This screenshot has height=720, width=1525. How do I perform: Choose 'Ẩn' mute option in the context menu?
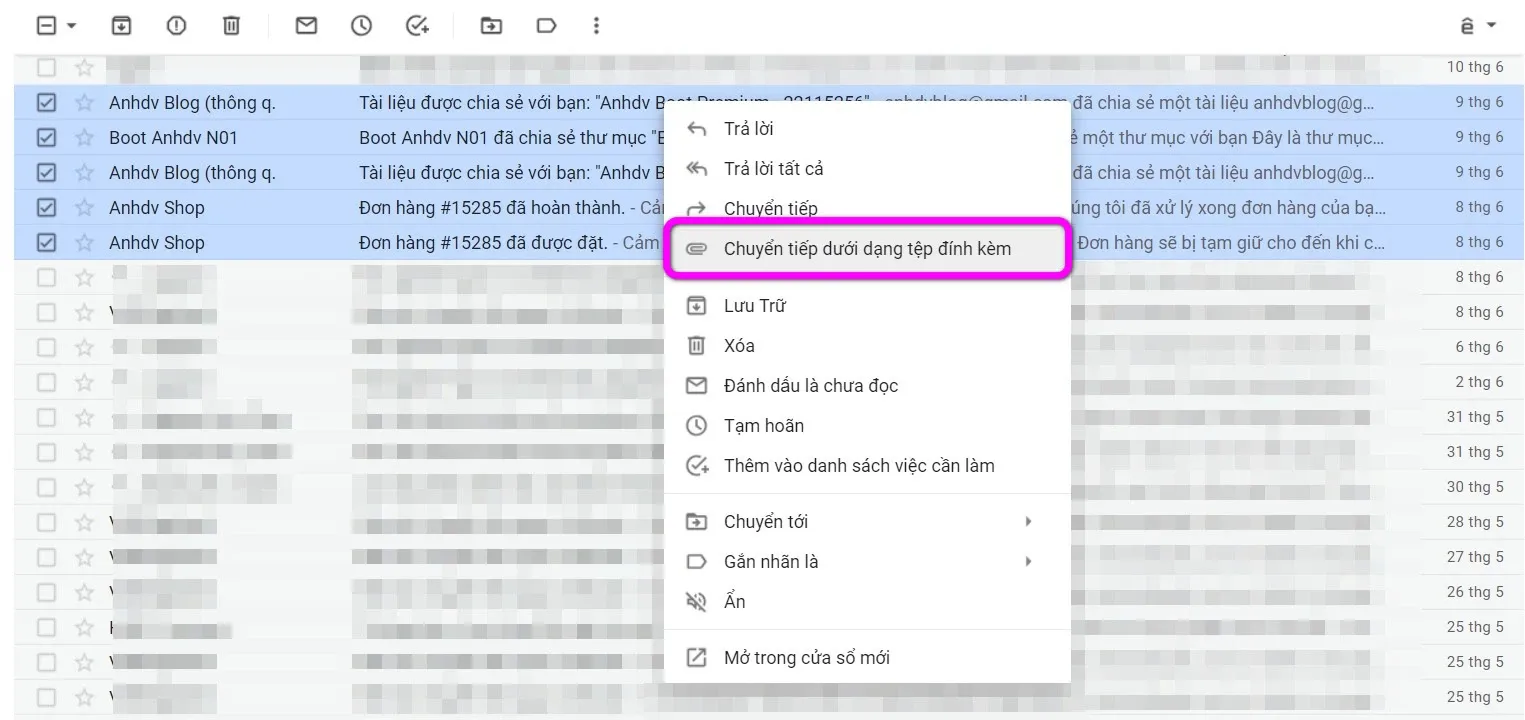(867, 602)
